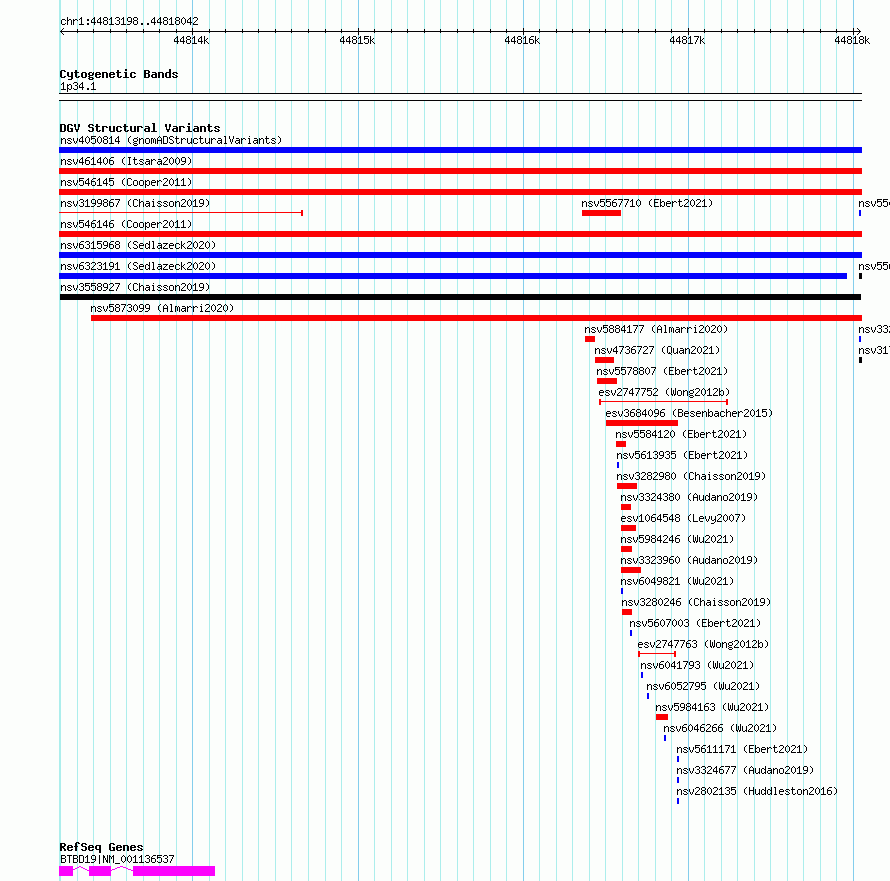Viewport: 890px width, 881px height.
Task: Click the 44818k ruler tick label
Action: [x=852, y=40]
